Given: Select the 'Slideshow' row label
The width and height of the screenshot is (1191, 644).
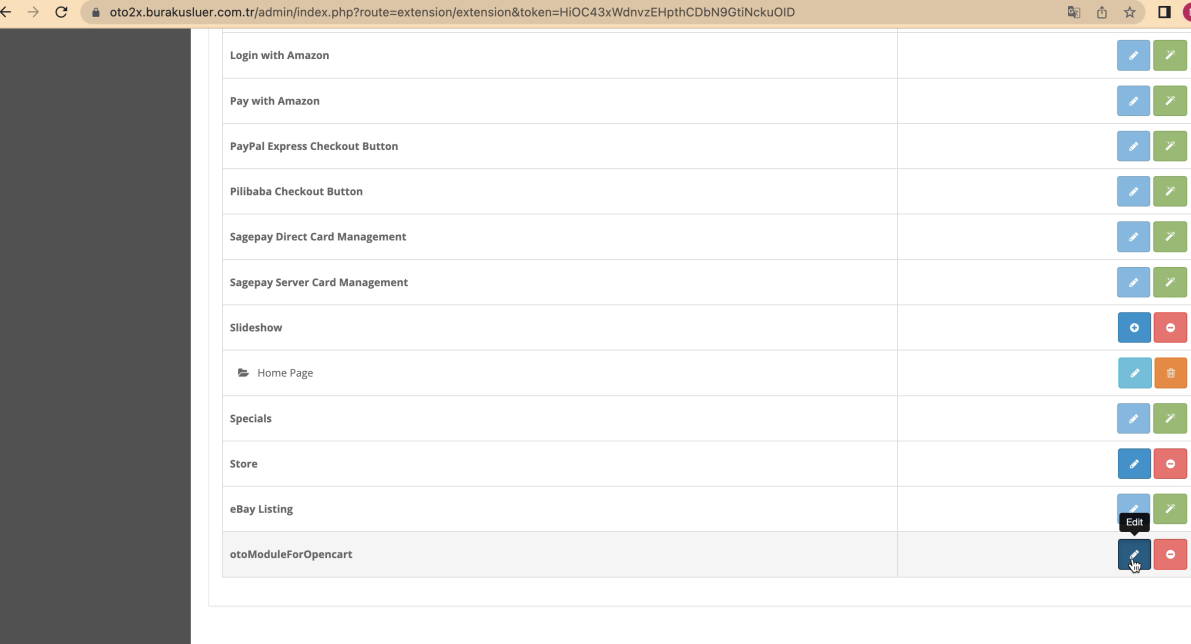Looking at the screenshot, I should [x=256, y=327].
